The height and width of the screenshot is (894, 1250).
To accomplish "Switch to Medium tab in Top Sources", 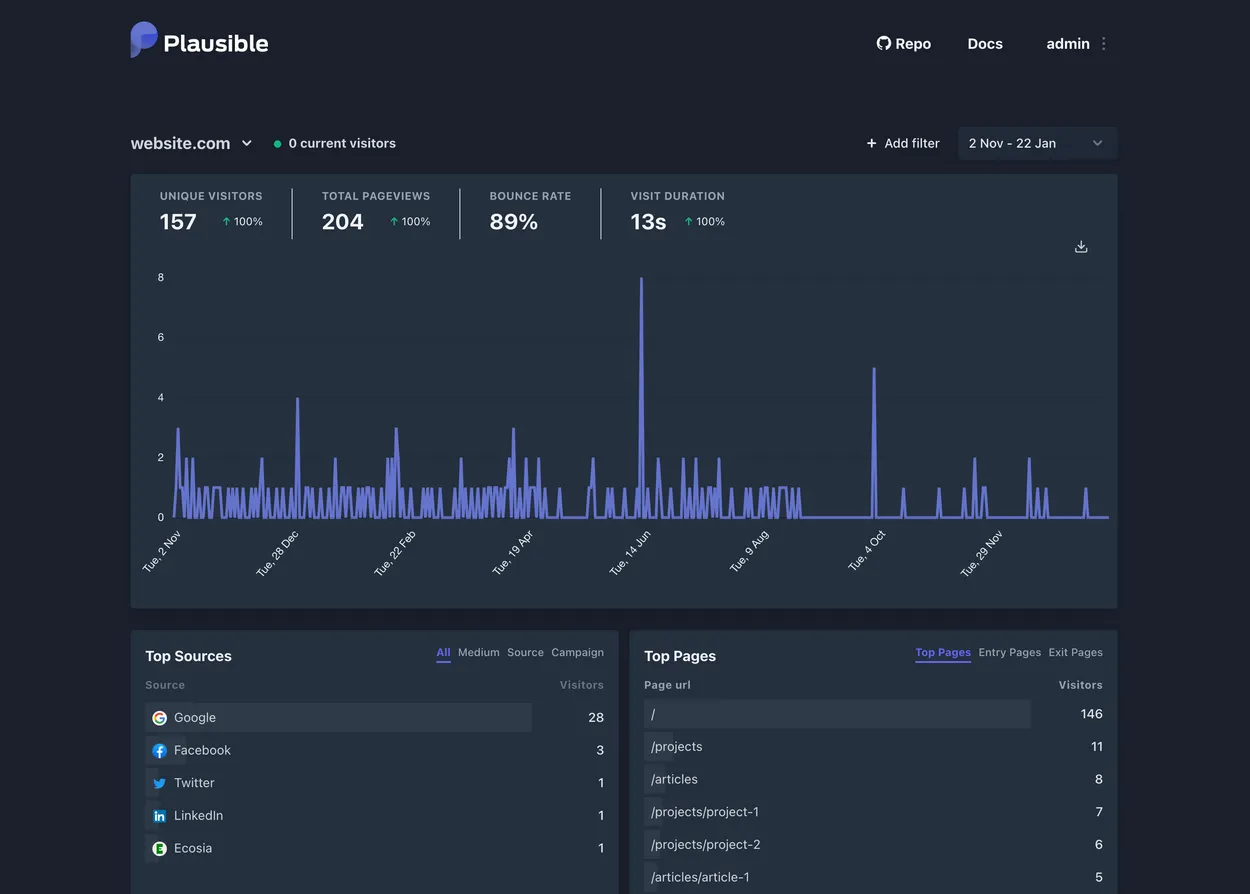I will pos(478,653).
